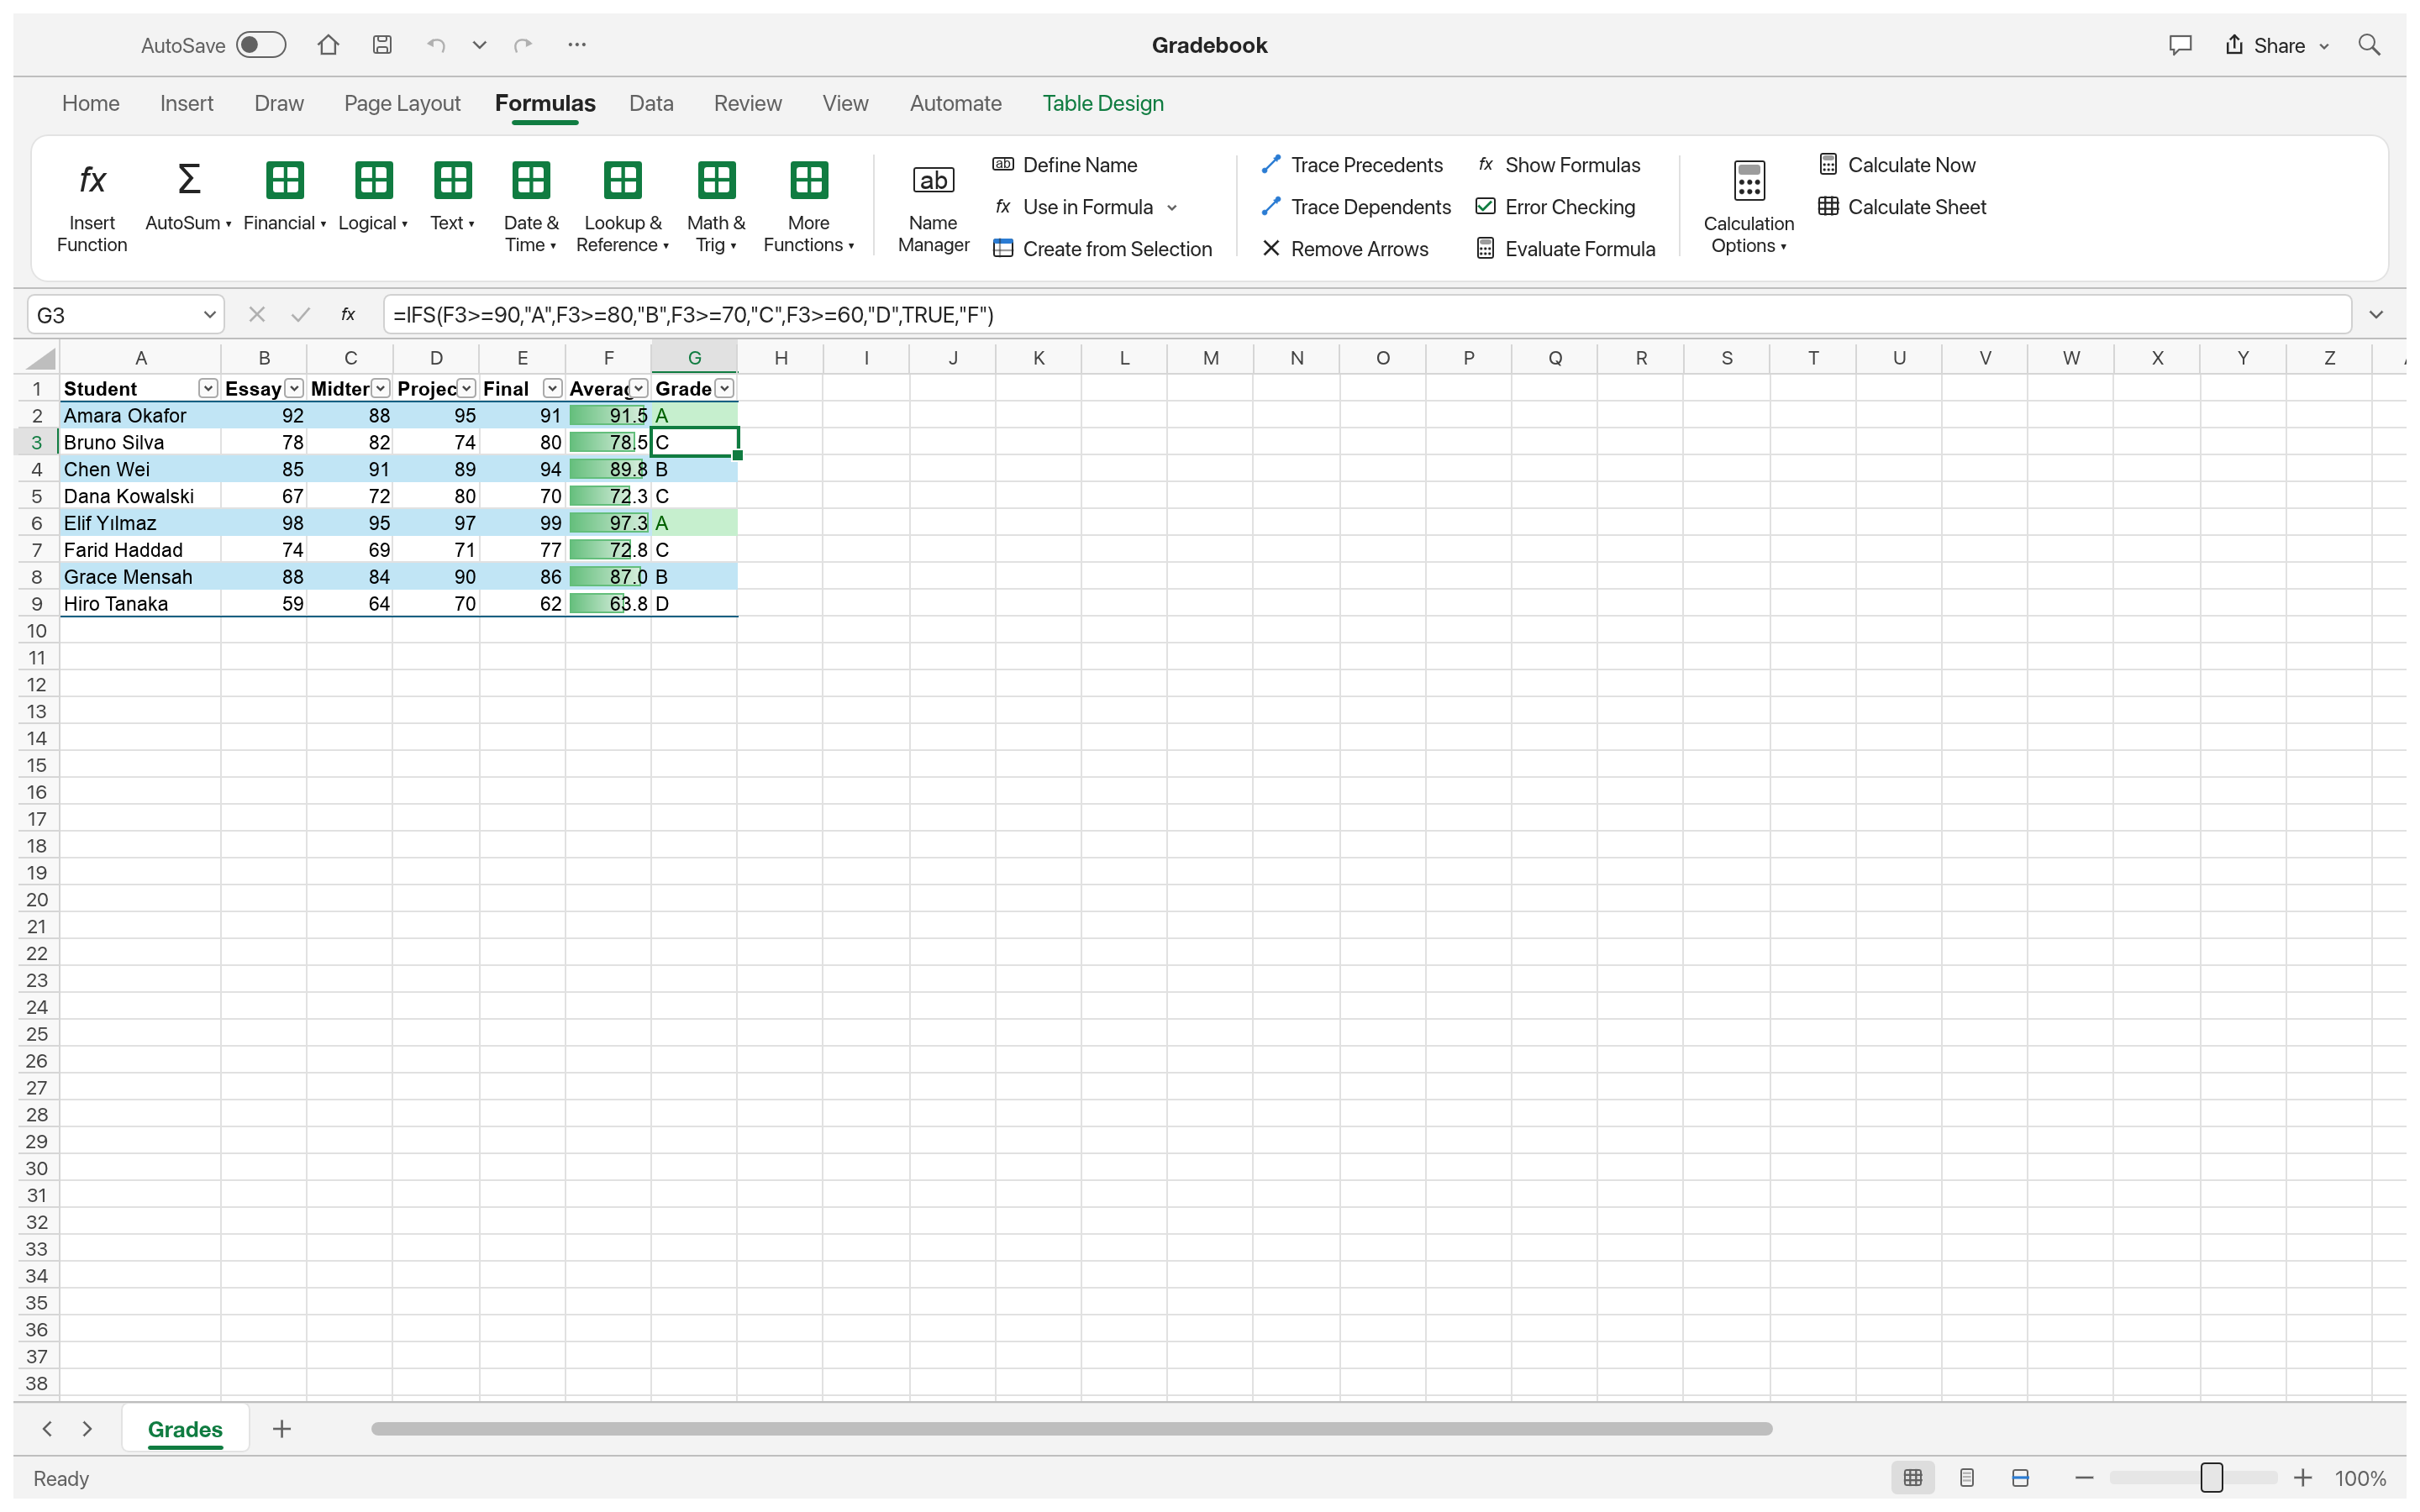Open the Midterm column filter dropdown

380,388
